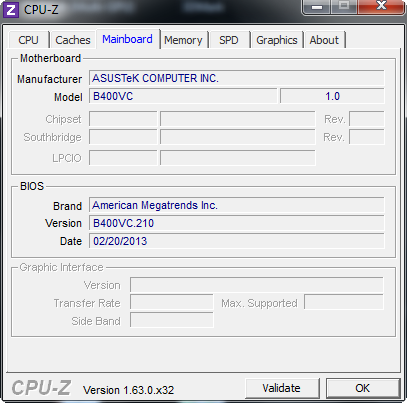Switch to the CPU tab
This screenshot has height=403, width=407.
pyautogui.click(x=28, y=40)
